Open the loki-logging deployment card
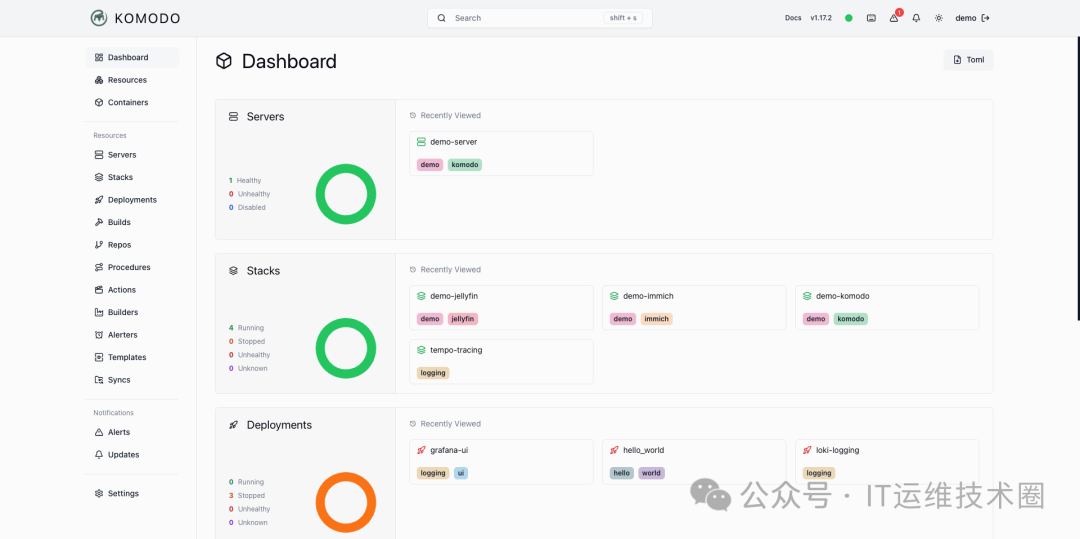The width and height of the screenshot is (1080, 539). pos(887,462)
